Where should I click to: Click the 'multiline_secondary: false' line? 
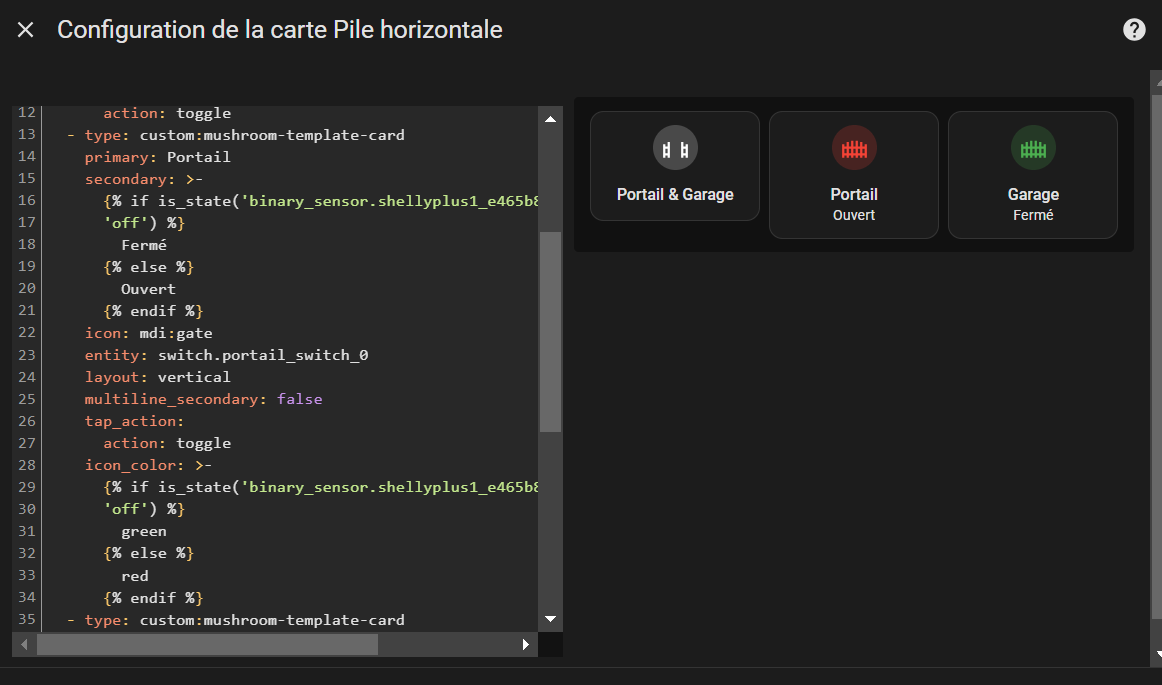click(x=203, y=399)
